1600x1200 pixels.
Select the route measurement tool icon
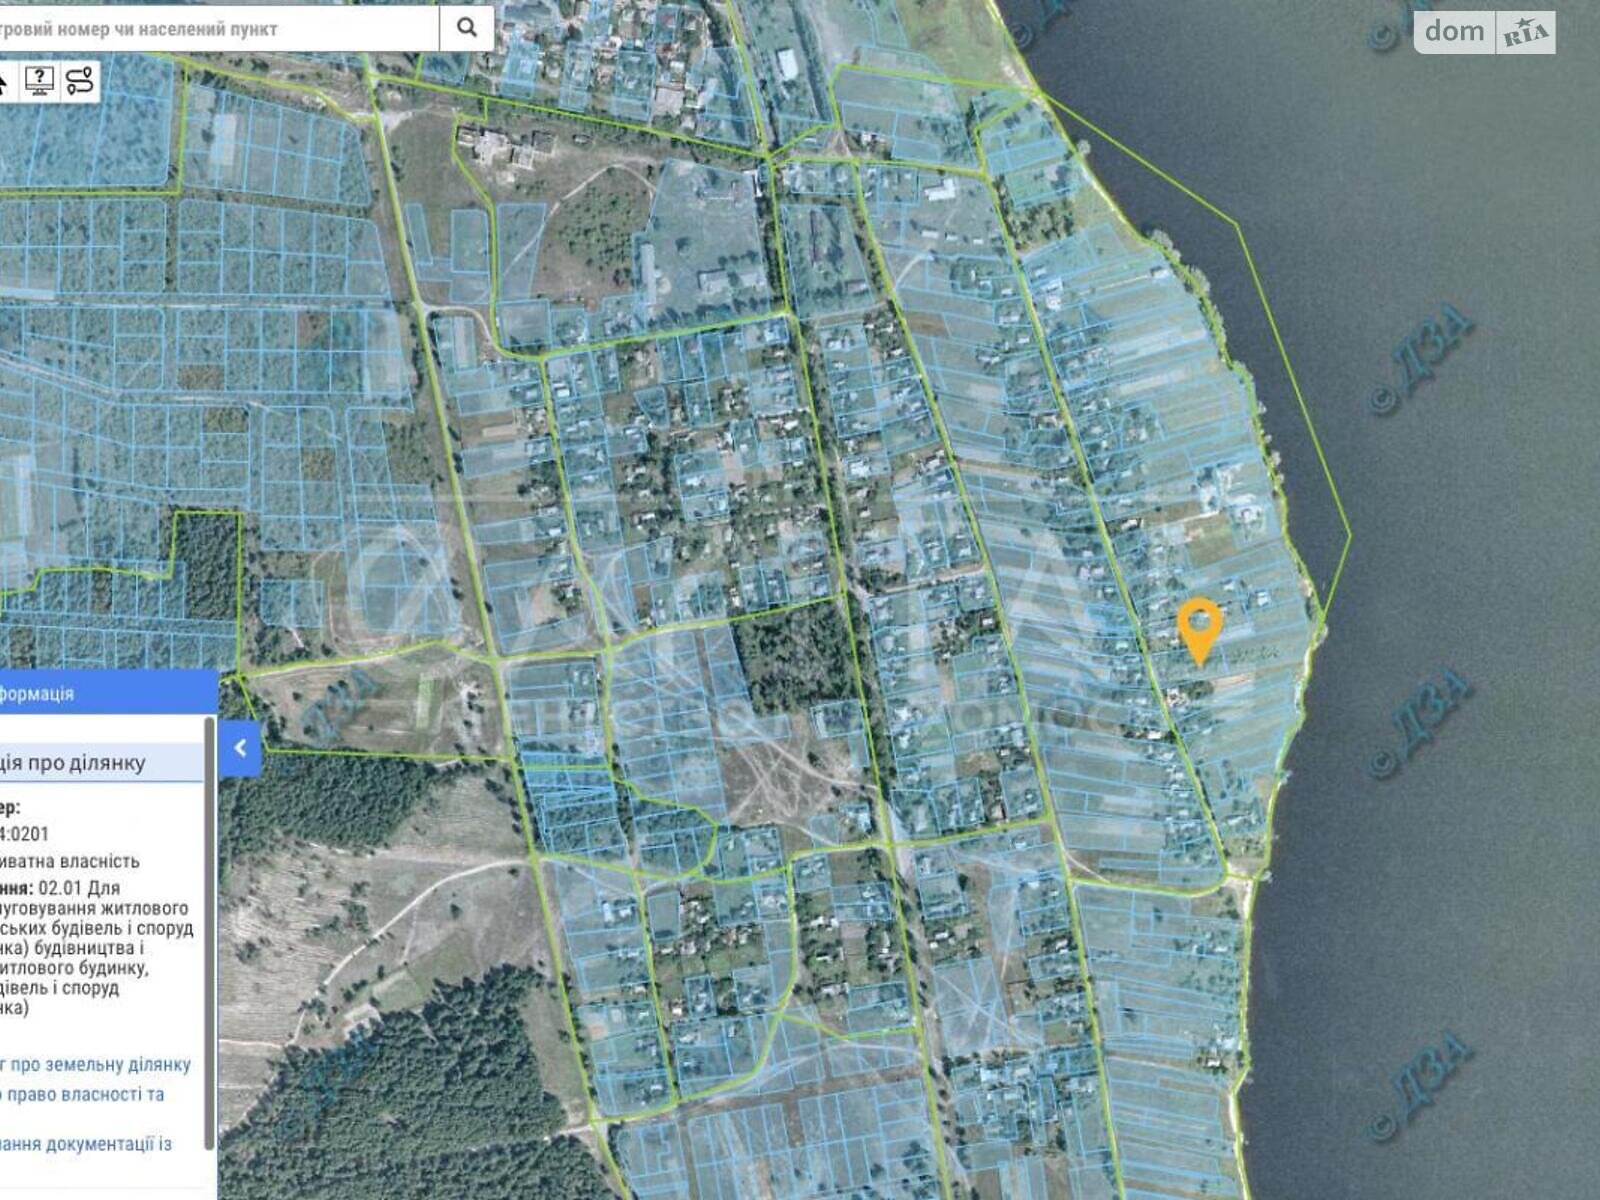[x=79, y=81]
